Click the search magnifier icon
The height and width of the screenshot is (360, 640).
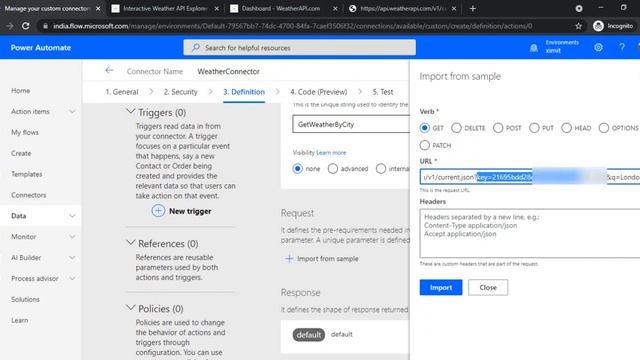196,48
